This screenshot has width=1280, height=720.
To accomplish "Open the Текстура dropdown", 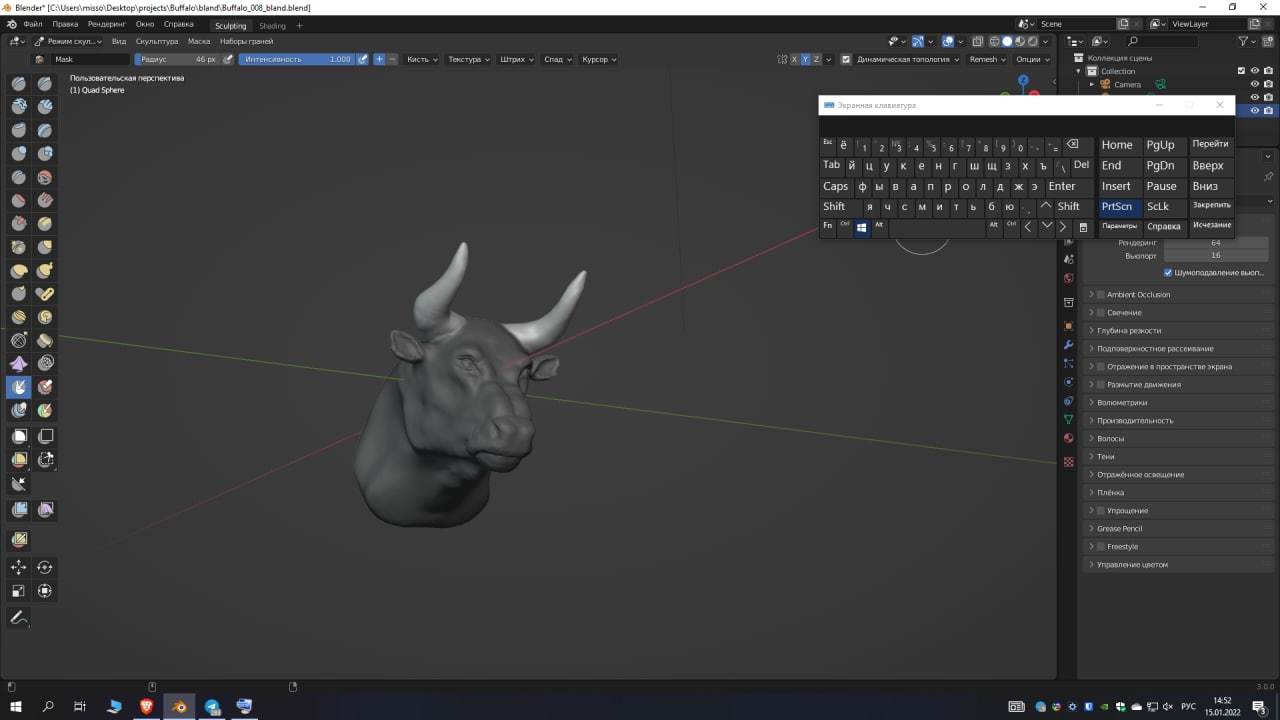I will [x=468, y=59].
